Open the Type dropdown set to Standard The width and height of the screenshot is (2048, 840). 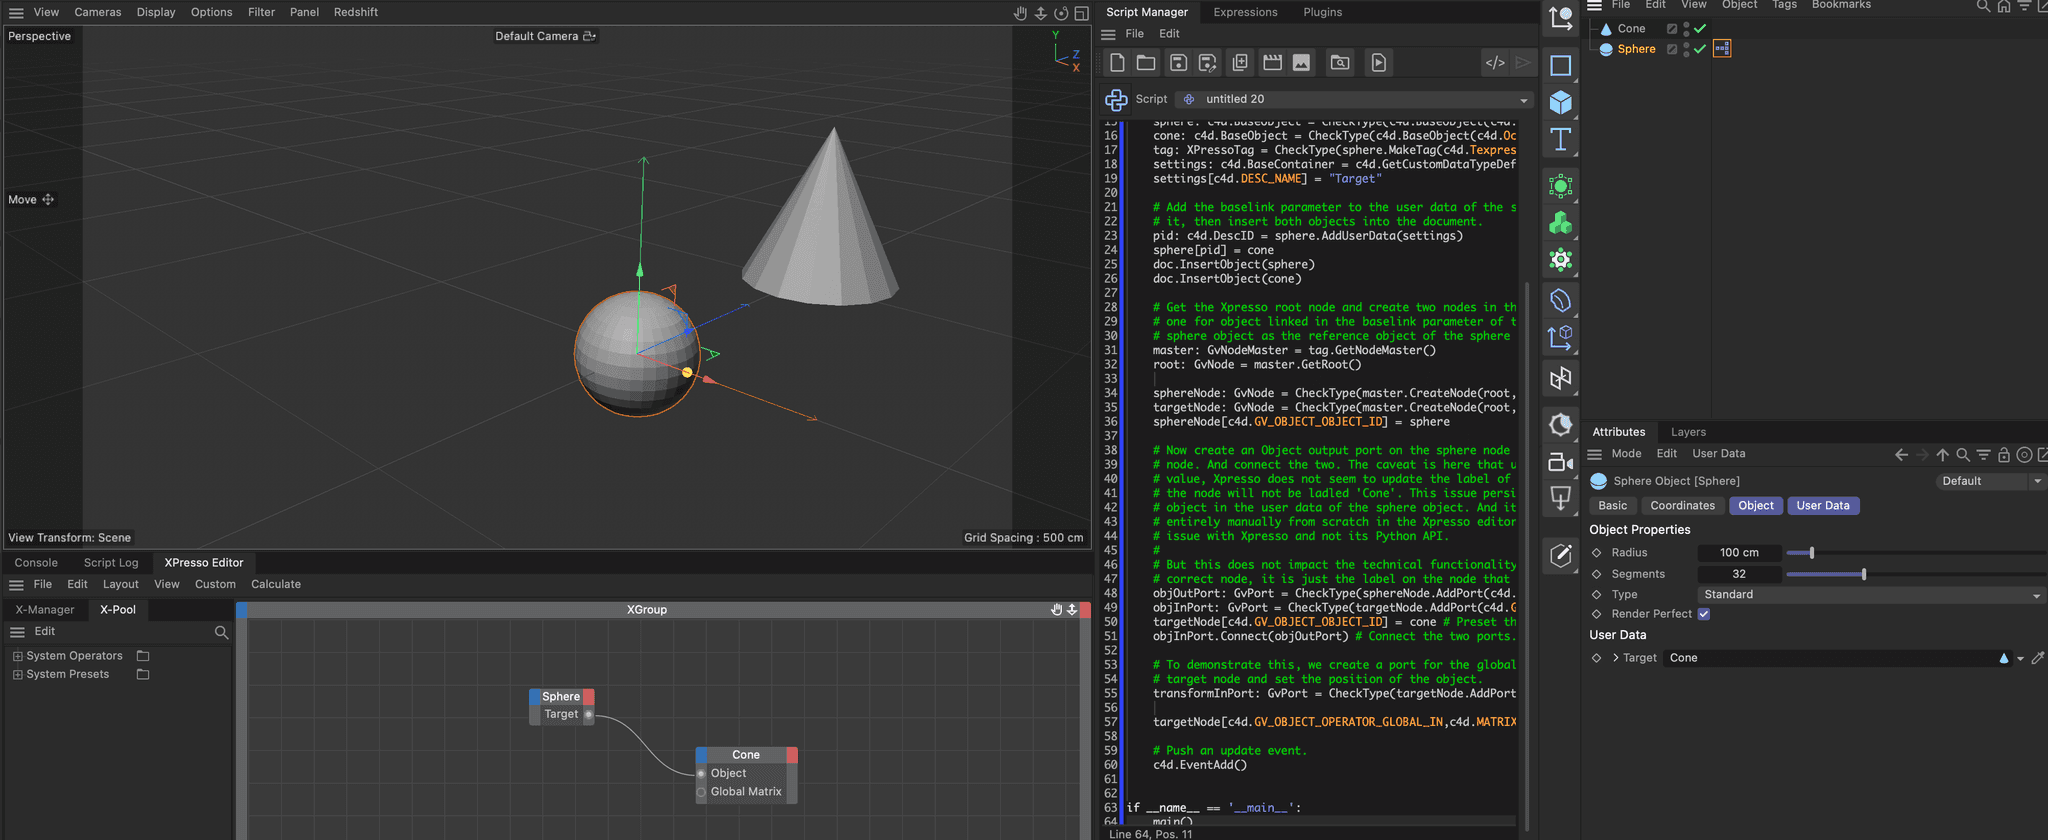(1871, 595)
